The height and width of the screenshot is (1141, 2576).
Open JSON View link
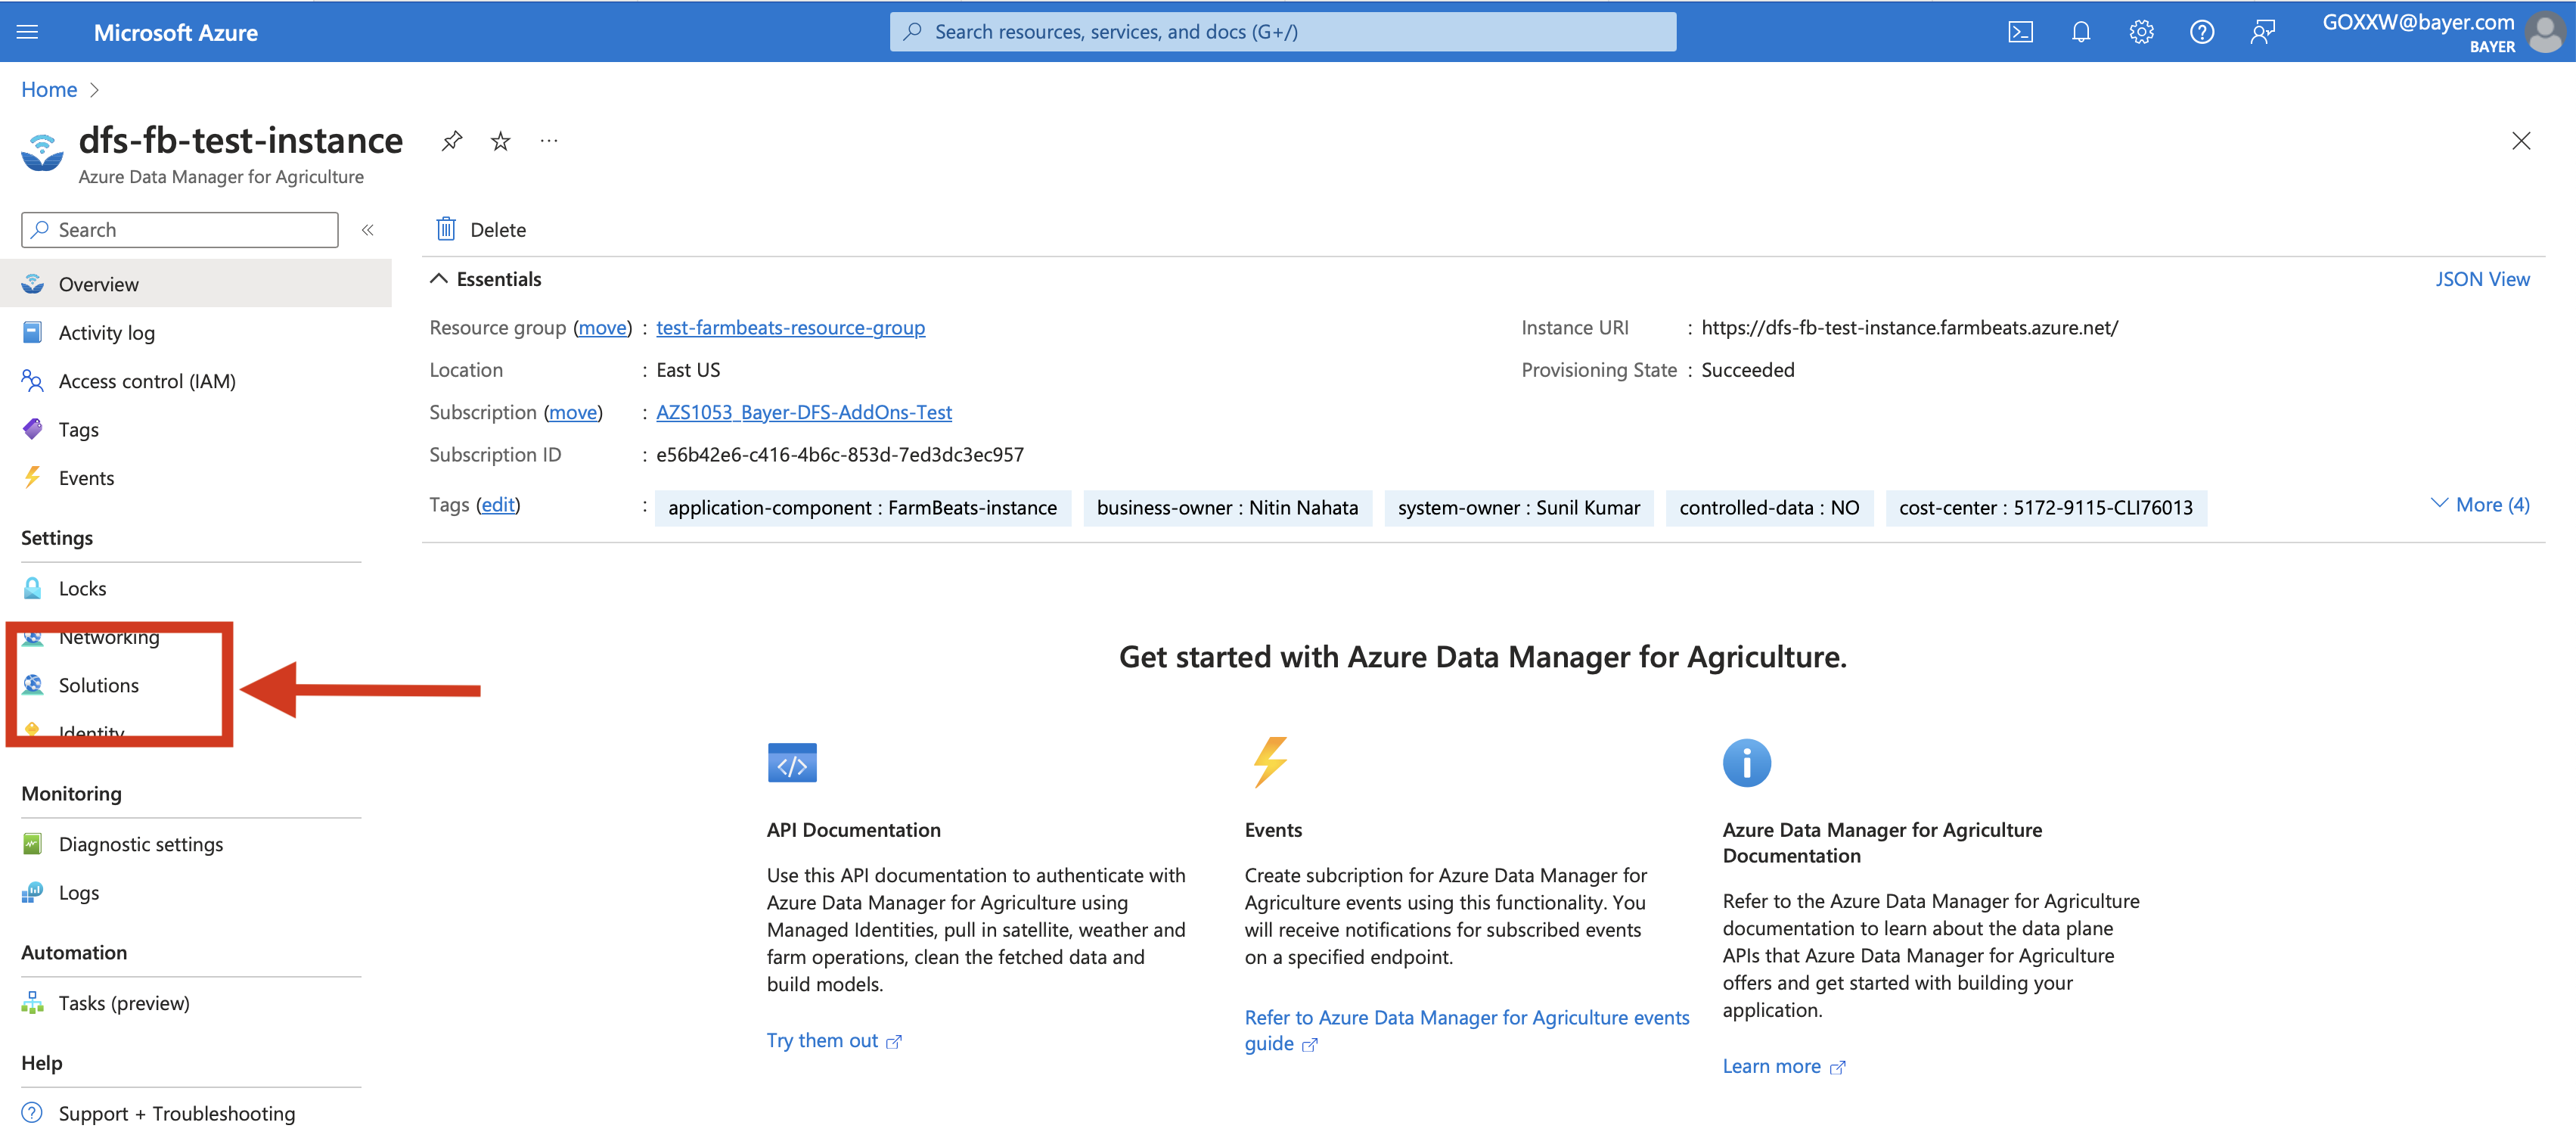pyautogui.click(x=2482, y=279)
